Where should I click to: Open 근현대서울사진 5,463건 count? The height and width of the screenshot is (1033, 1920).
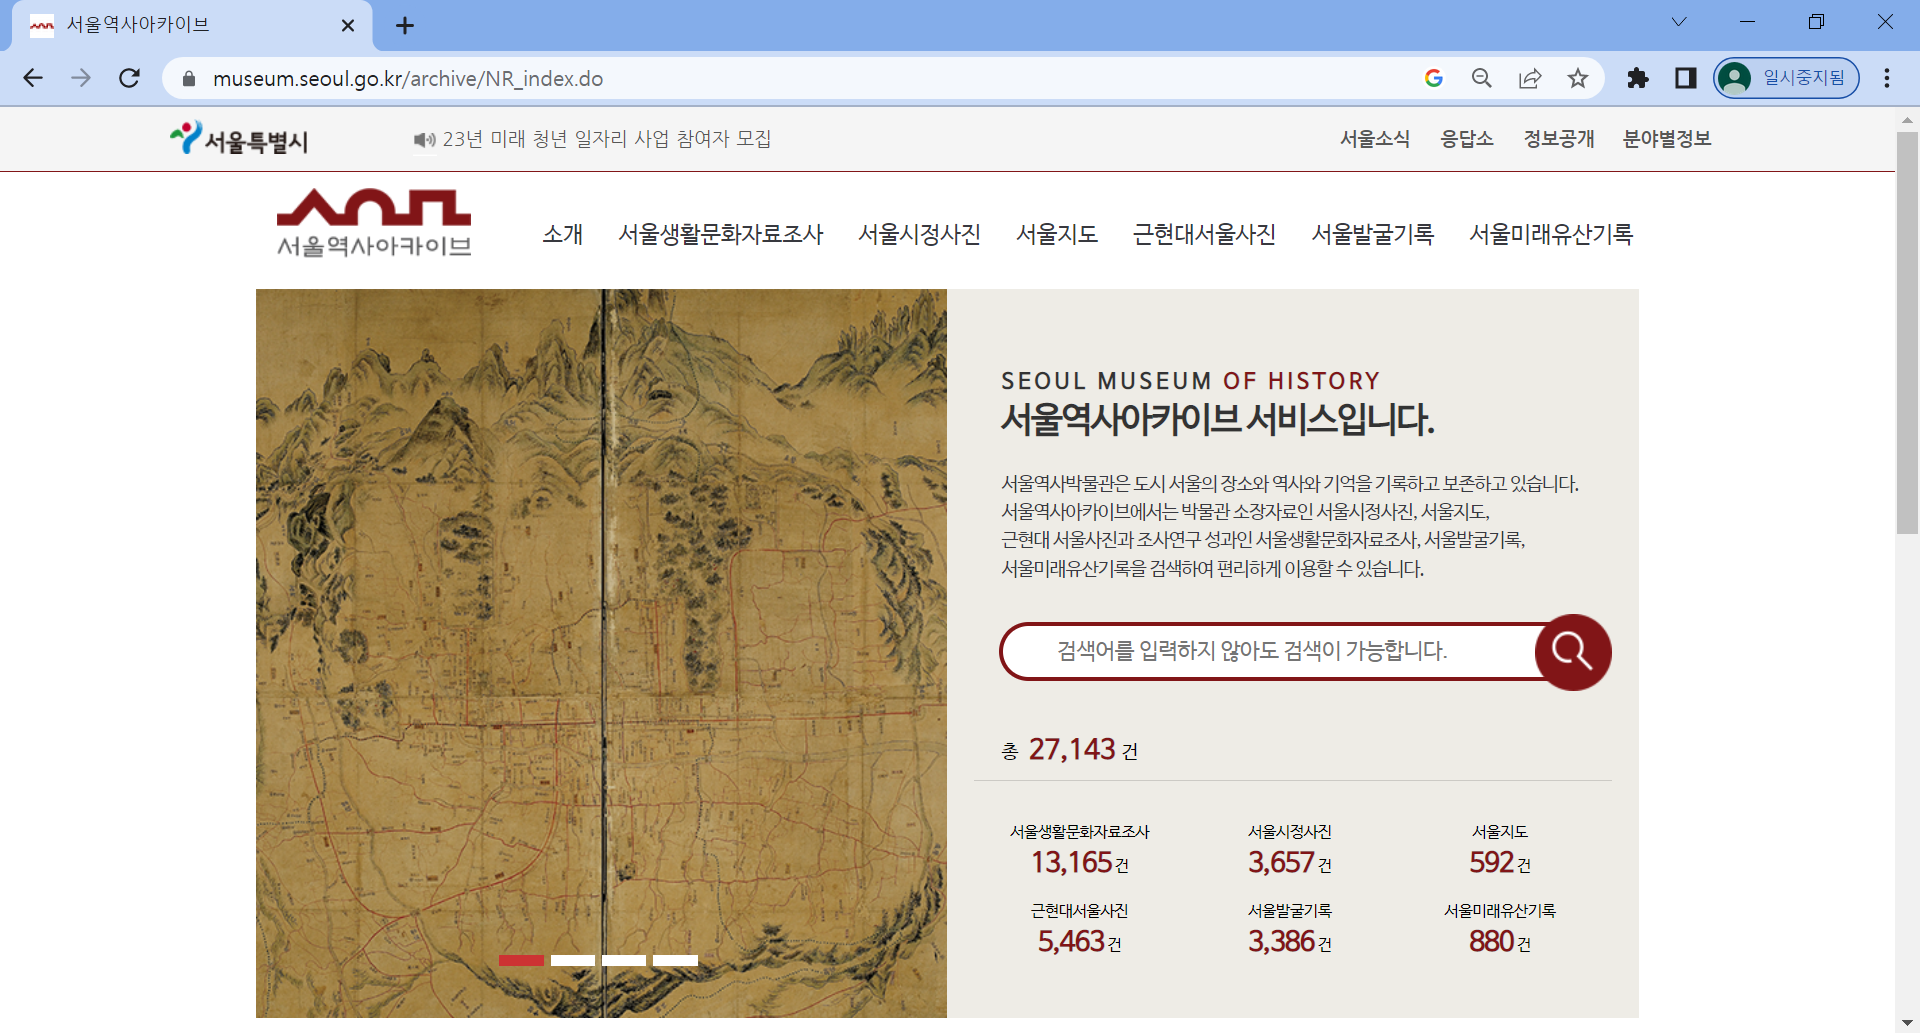pos(1080,929)
